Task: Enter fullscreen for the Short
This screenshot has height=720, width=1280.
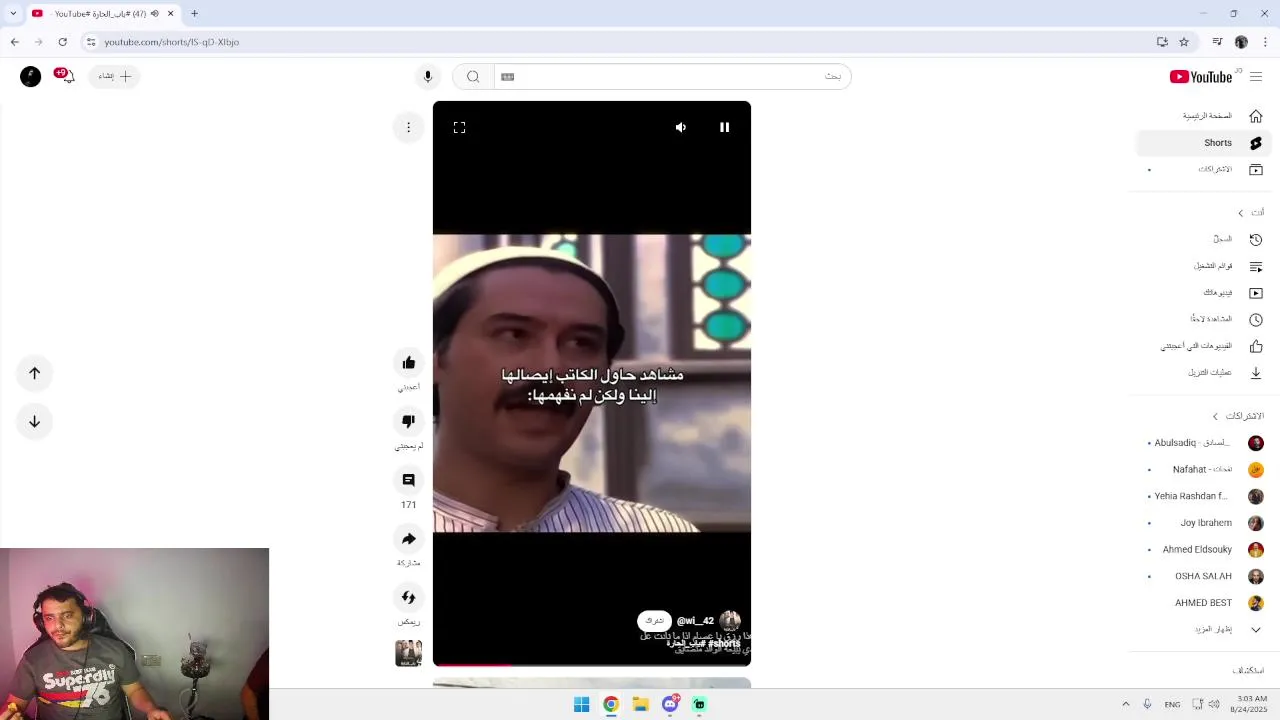Action: 459,127
